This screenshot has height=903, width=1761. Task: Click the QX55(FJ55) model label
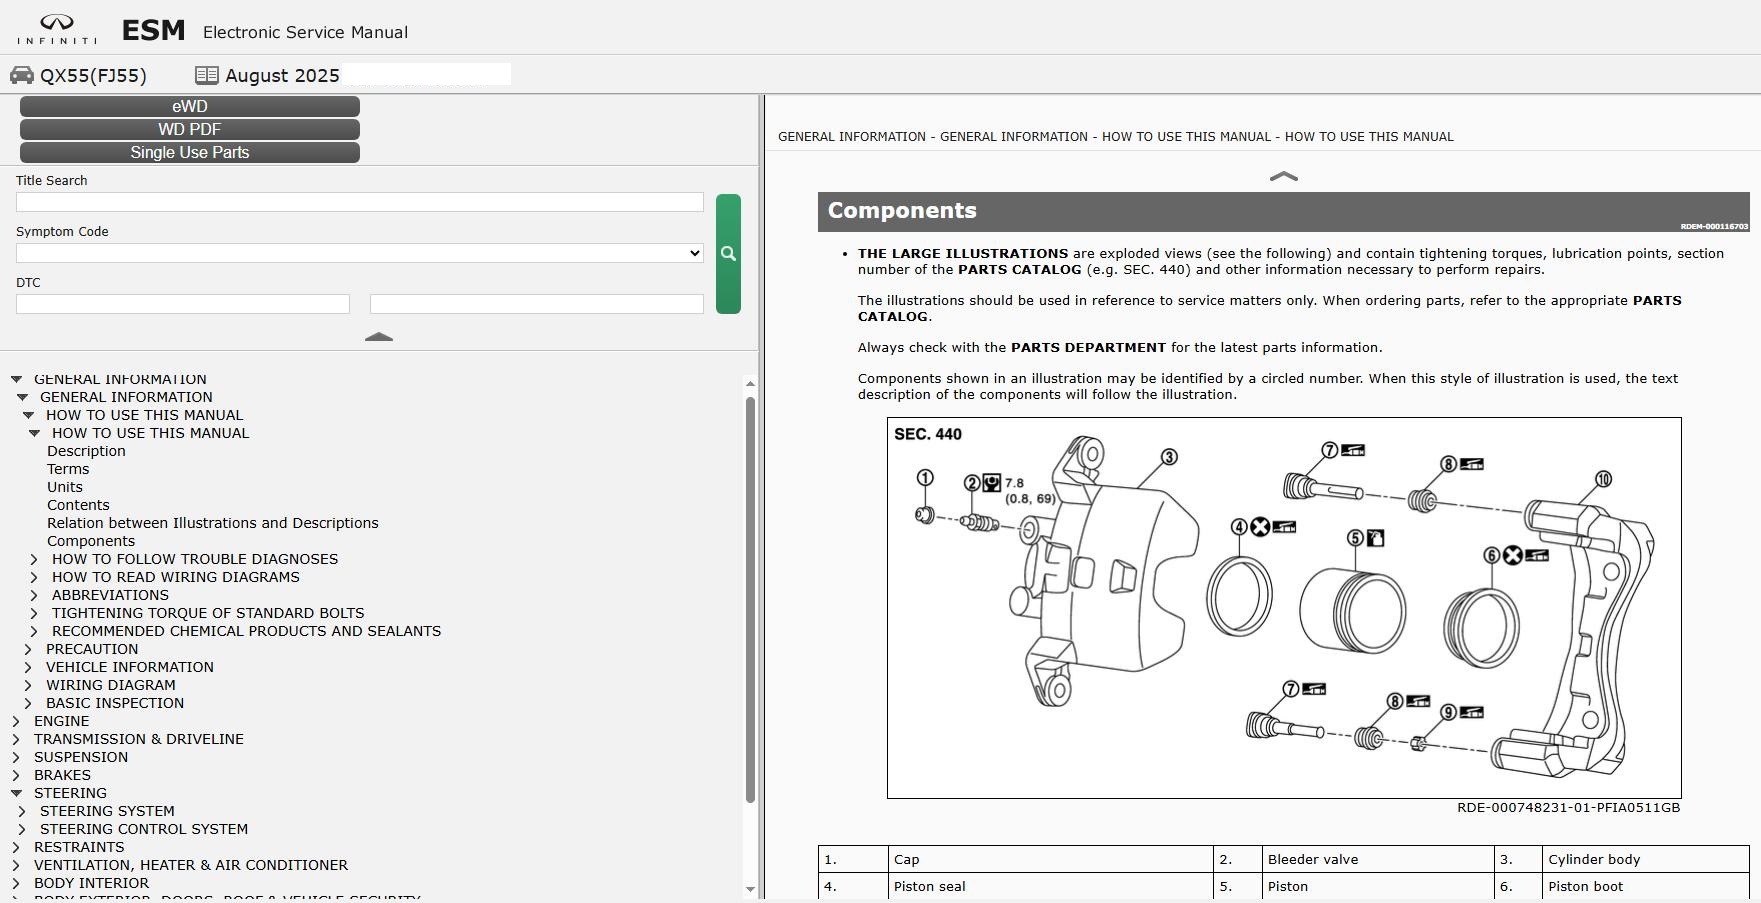coord(93,76)
